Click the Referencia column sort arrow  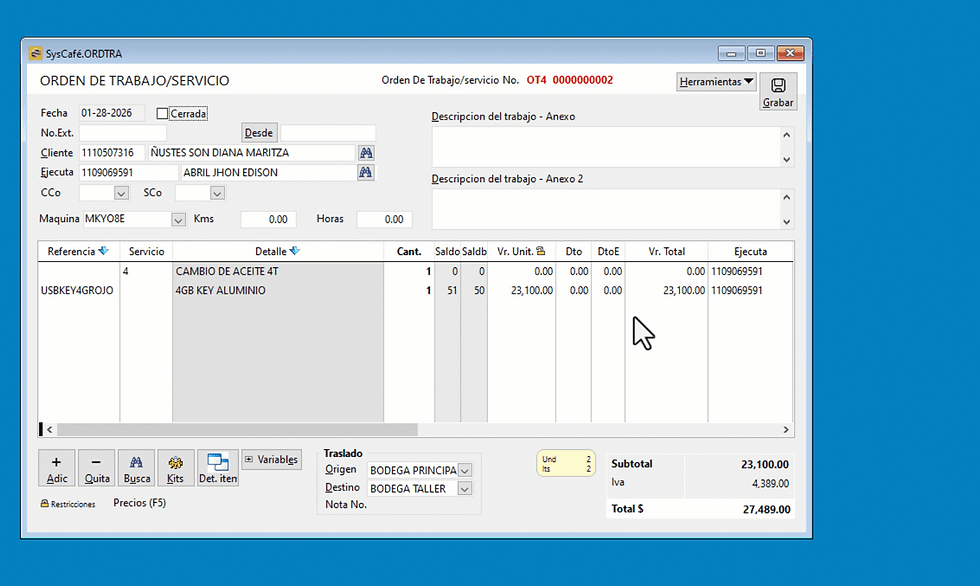(x=104, y=251)
